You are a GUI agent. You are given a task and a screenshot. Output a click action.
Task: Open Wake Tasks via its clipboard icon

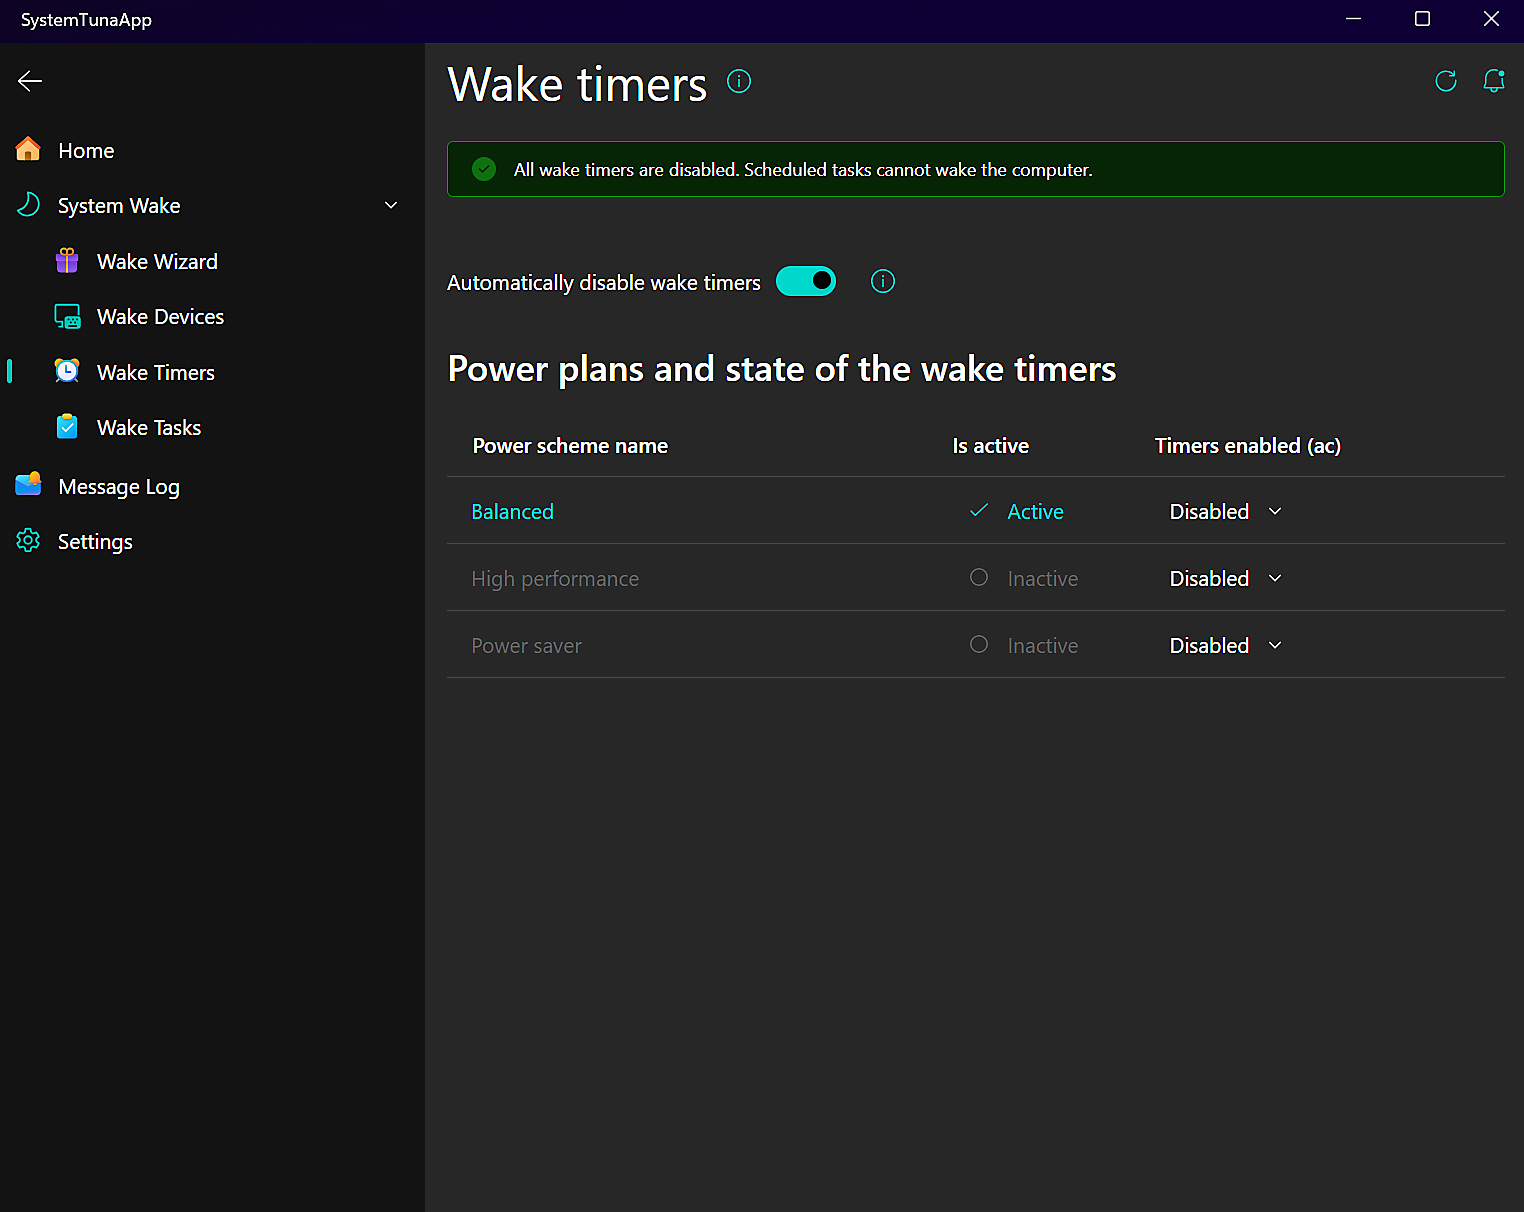66,426
